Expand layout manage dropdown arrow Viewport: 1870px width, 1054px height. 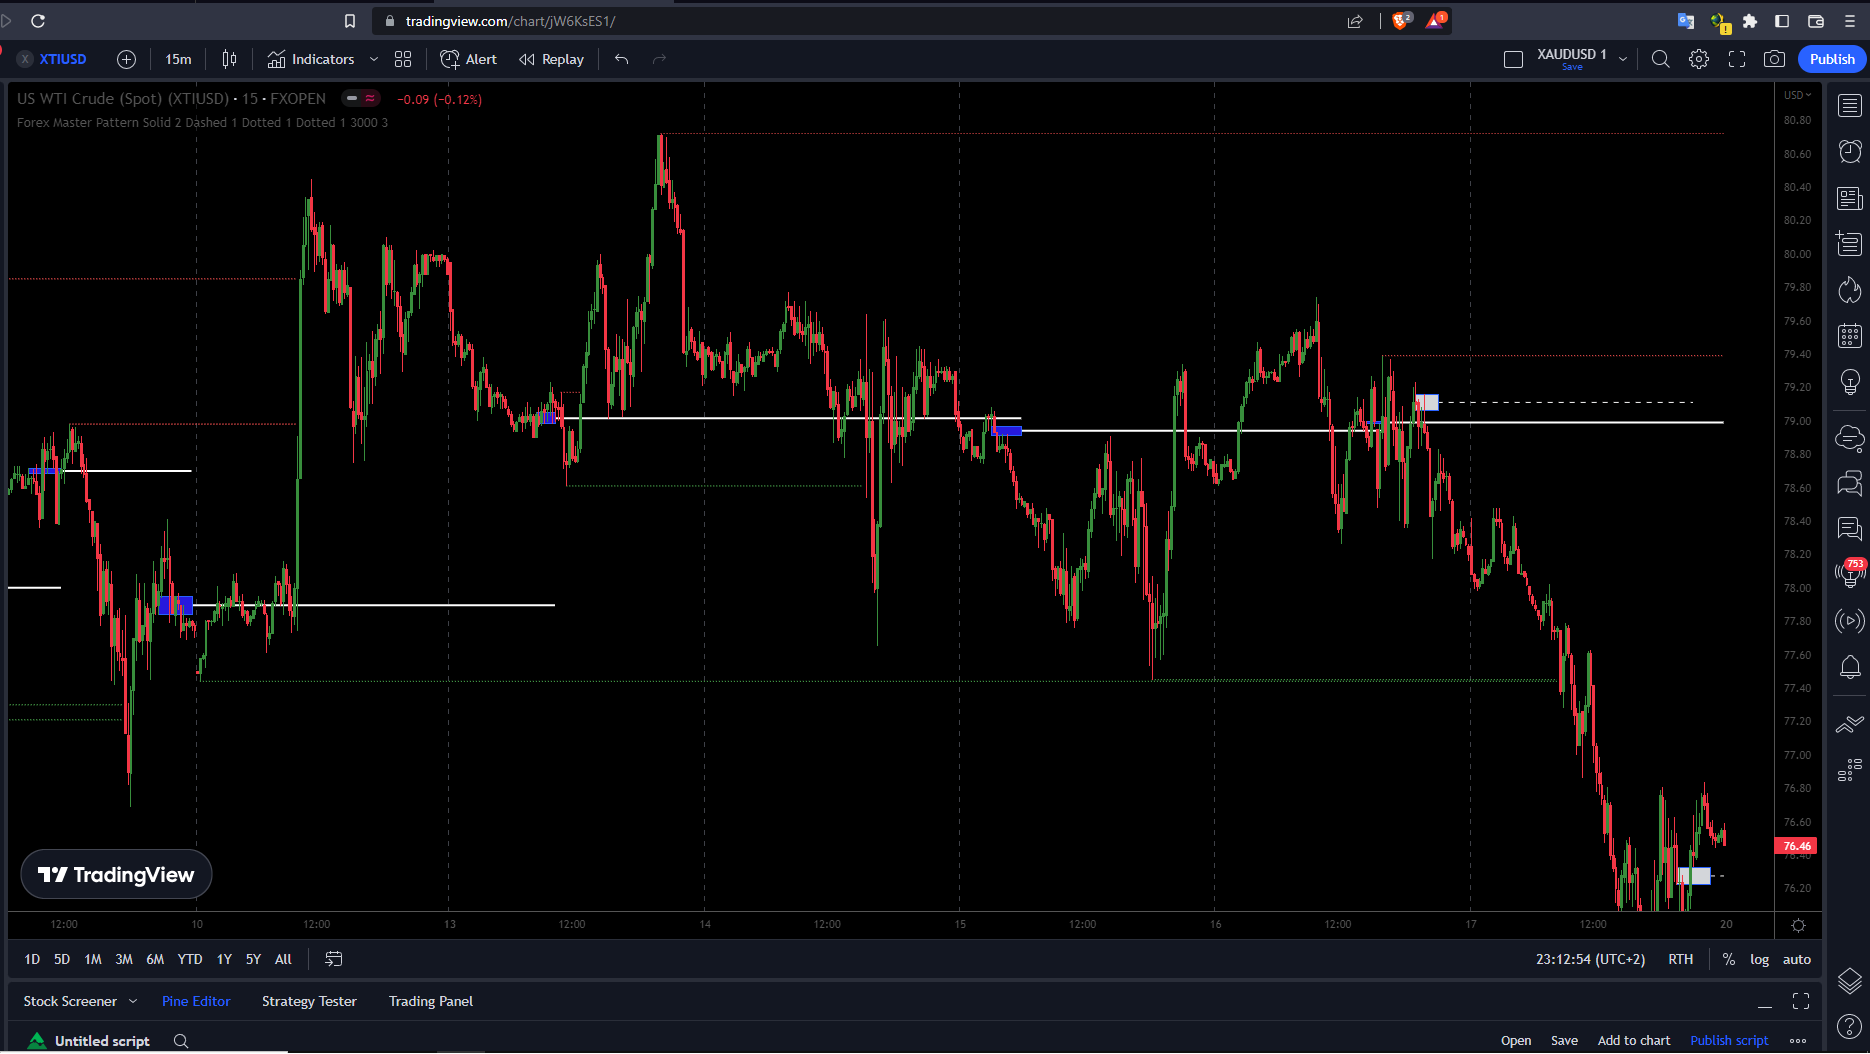1623,59
